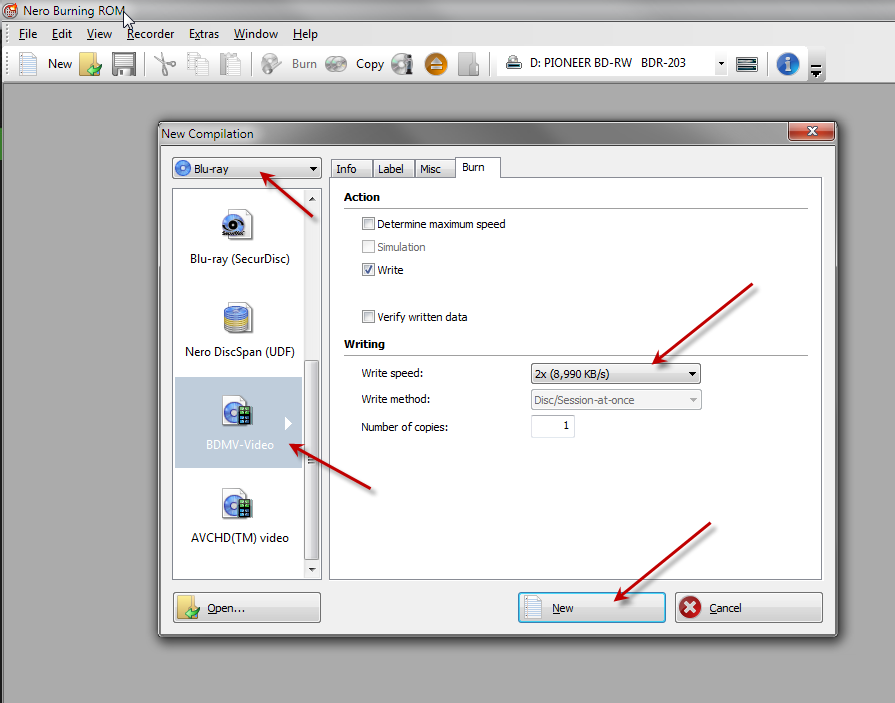Click the compilation list scroll down arrow

pos(312,569)
